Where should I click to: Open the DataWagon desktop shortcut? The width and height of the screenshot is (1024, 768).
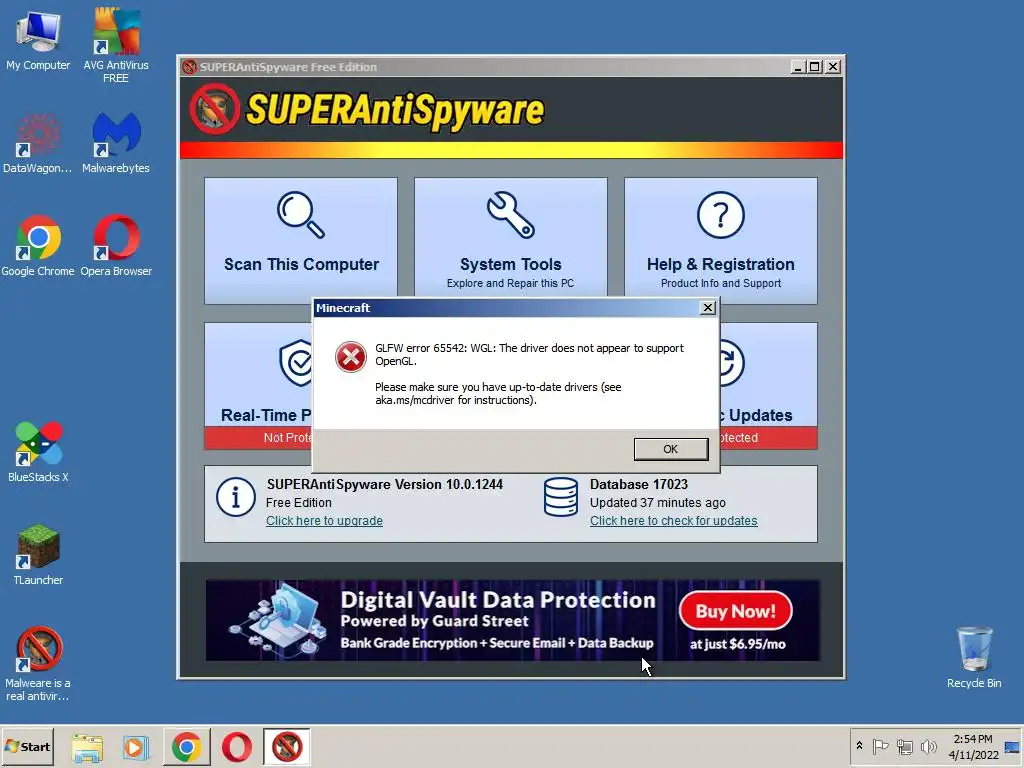coord(37,144)
